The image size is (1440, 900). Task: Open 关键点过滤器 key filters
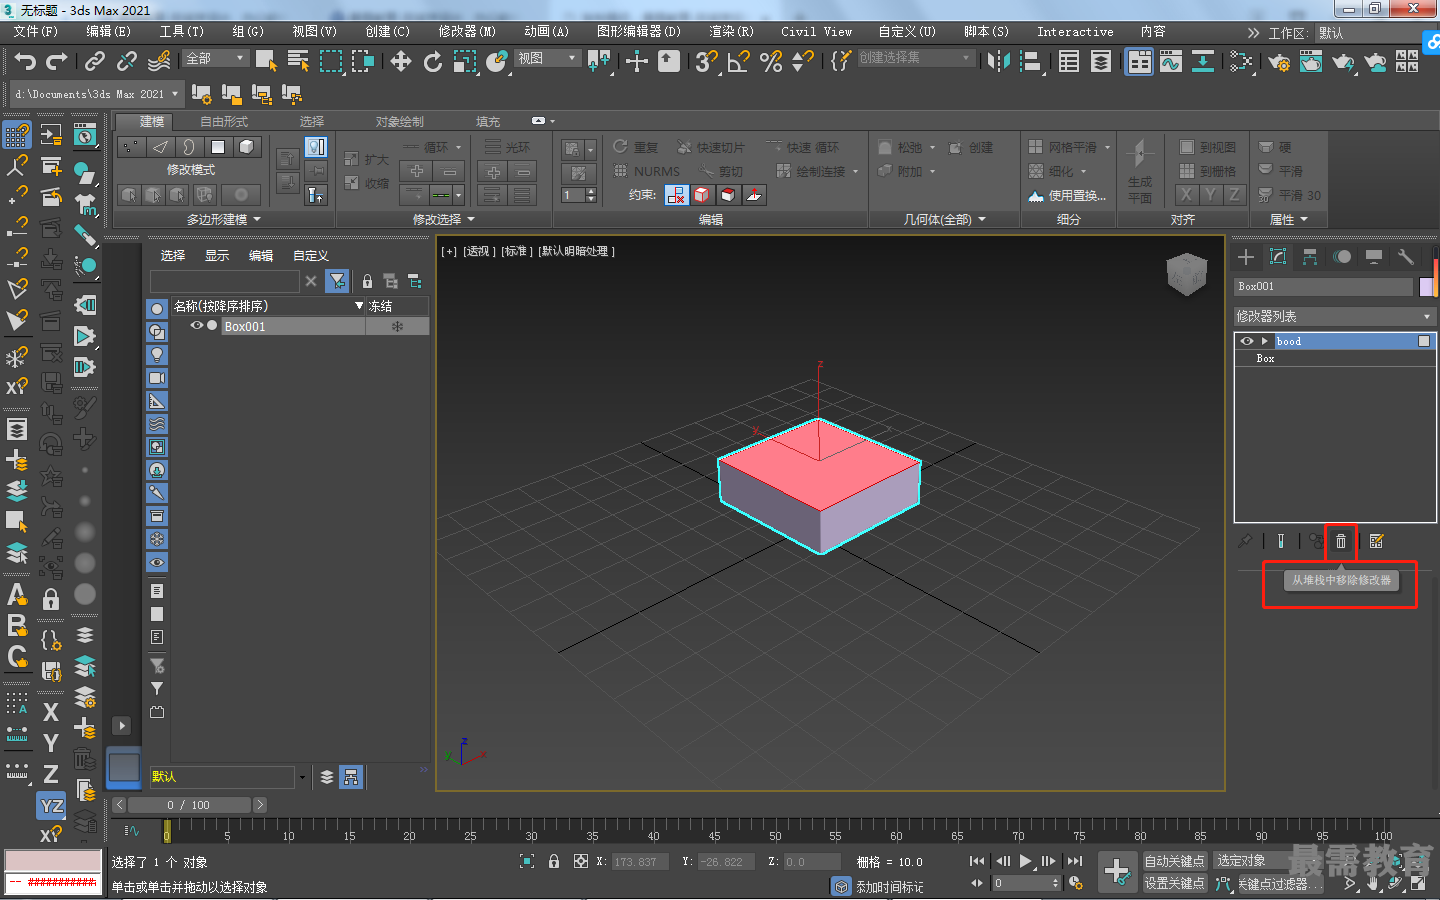(x=1281, y=884)
